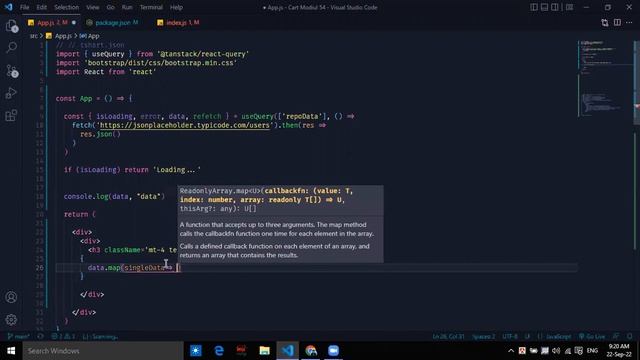Open the taskbar clock and date

tap(619, 351)
